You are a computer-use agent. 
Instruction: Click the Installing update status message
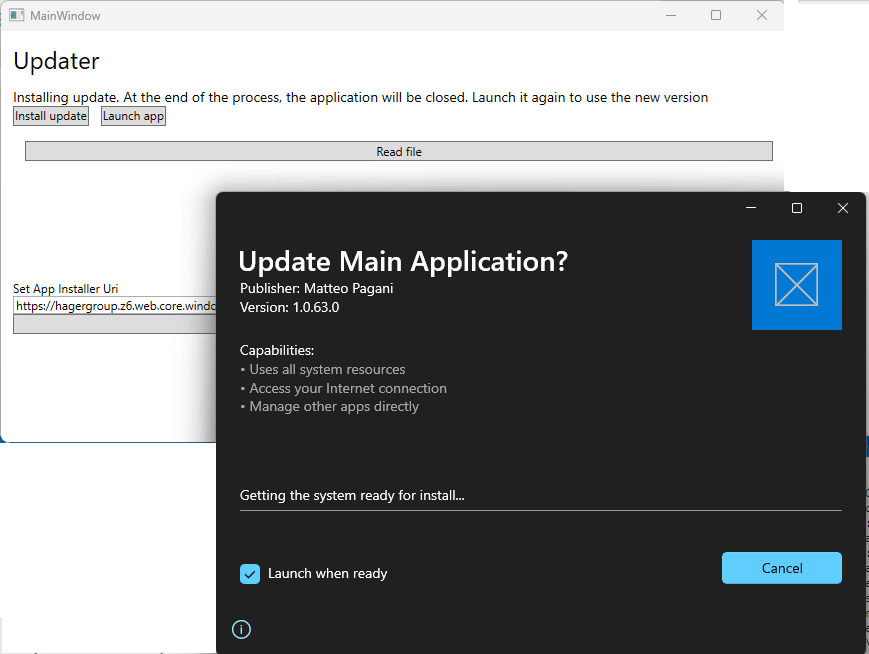(x=360, y=98)
